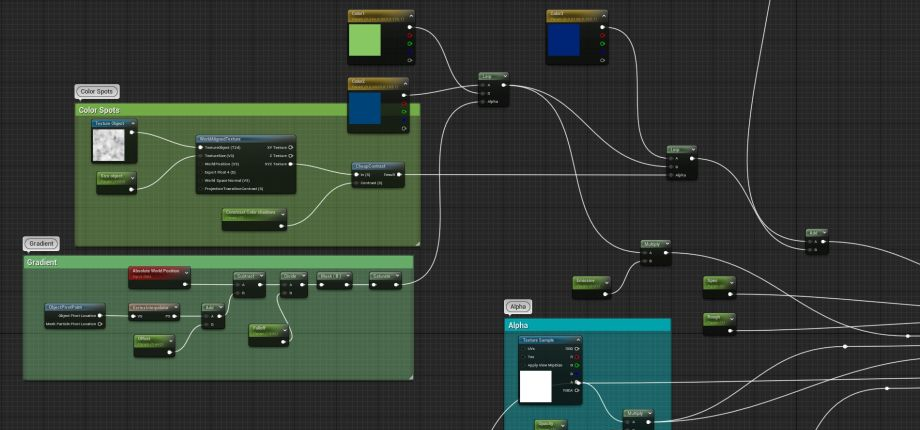This screenshot has width=920, height=430.
Task: Click the Color3 node dark blue swatch
Action: (x=564, y=40)
